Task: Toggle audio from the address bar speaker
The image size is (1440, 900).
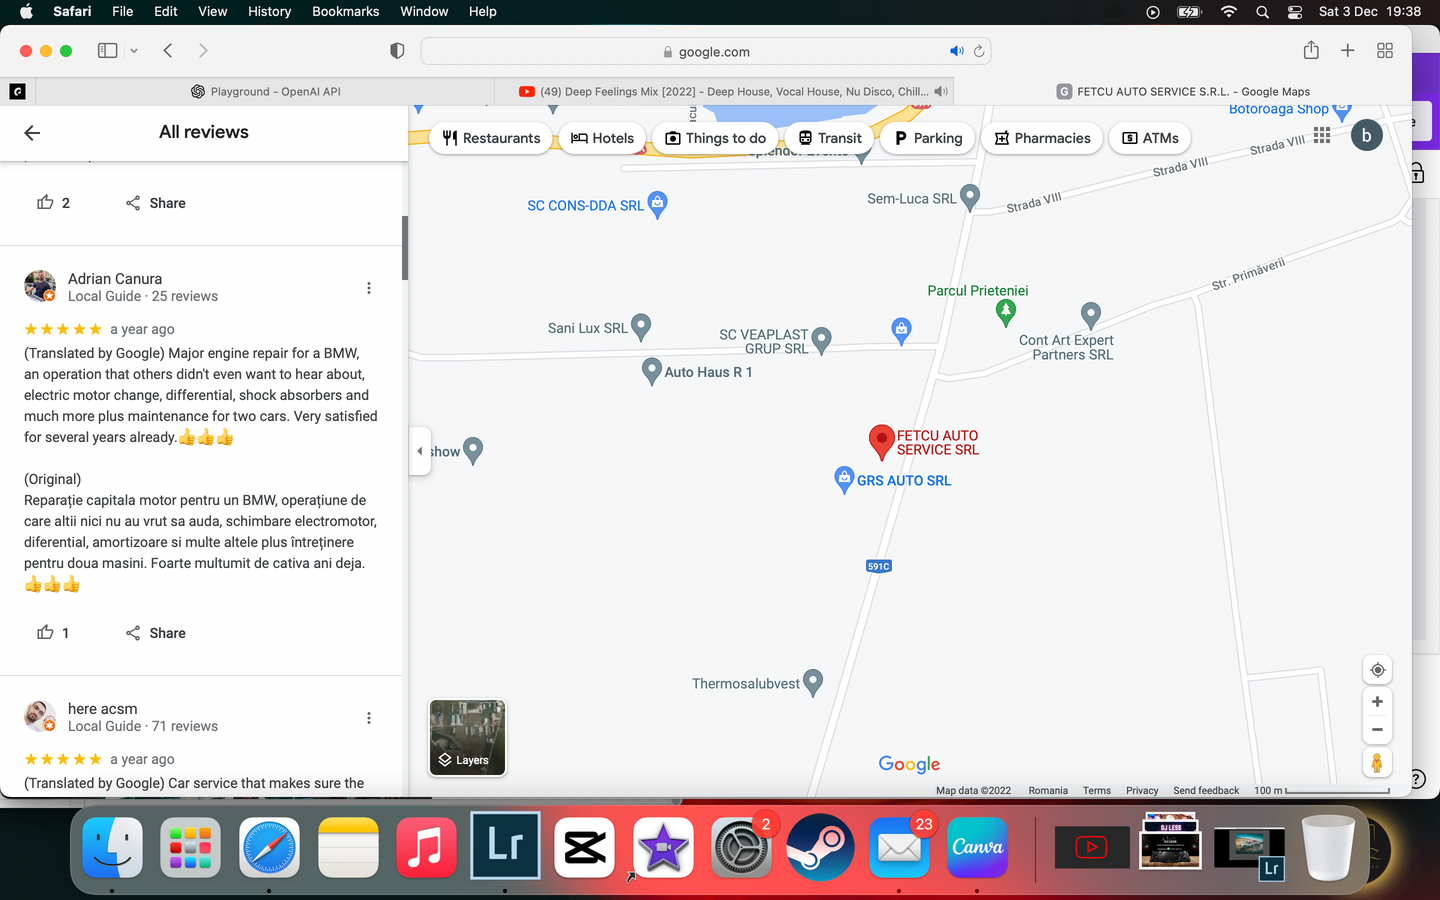Action: 956,51
